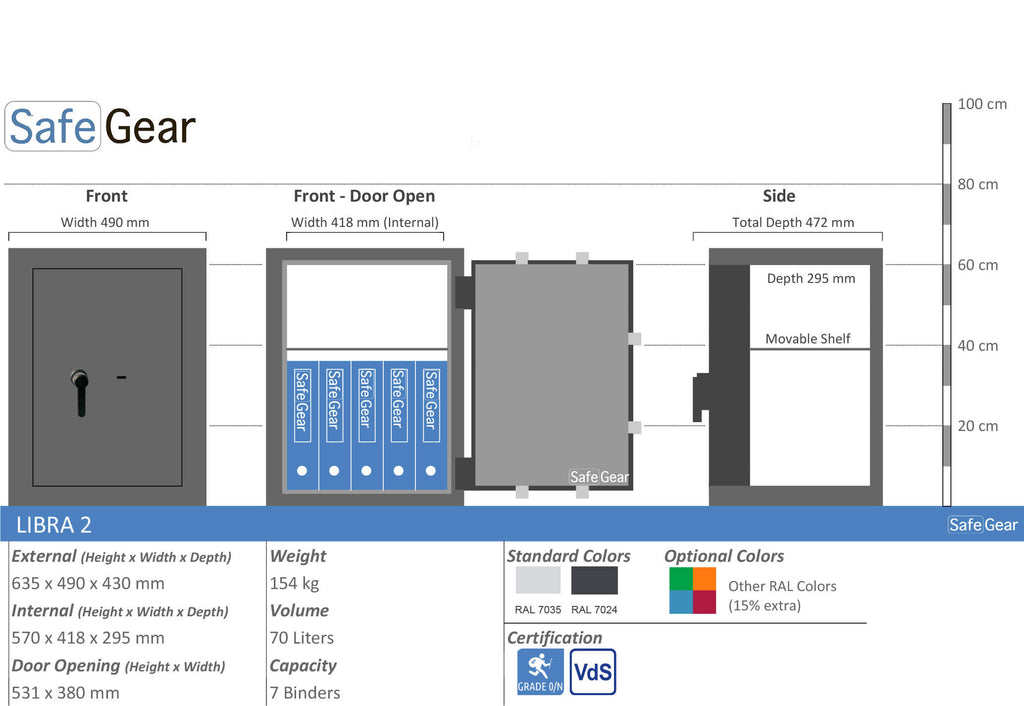Click the 'External' dimensions heading

tap(44, 556)
